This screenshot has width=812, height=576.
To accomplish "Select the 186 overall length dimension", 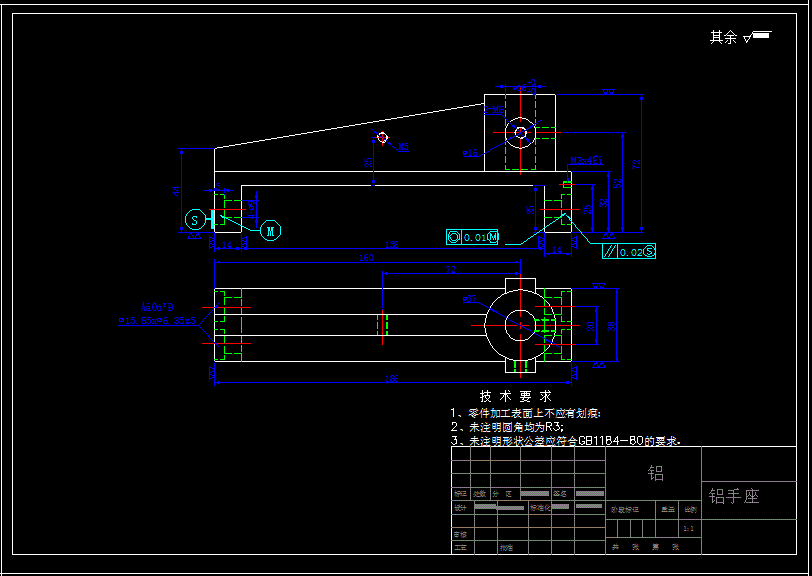I will [392, 379].
